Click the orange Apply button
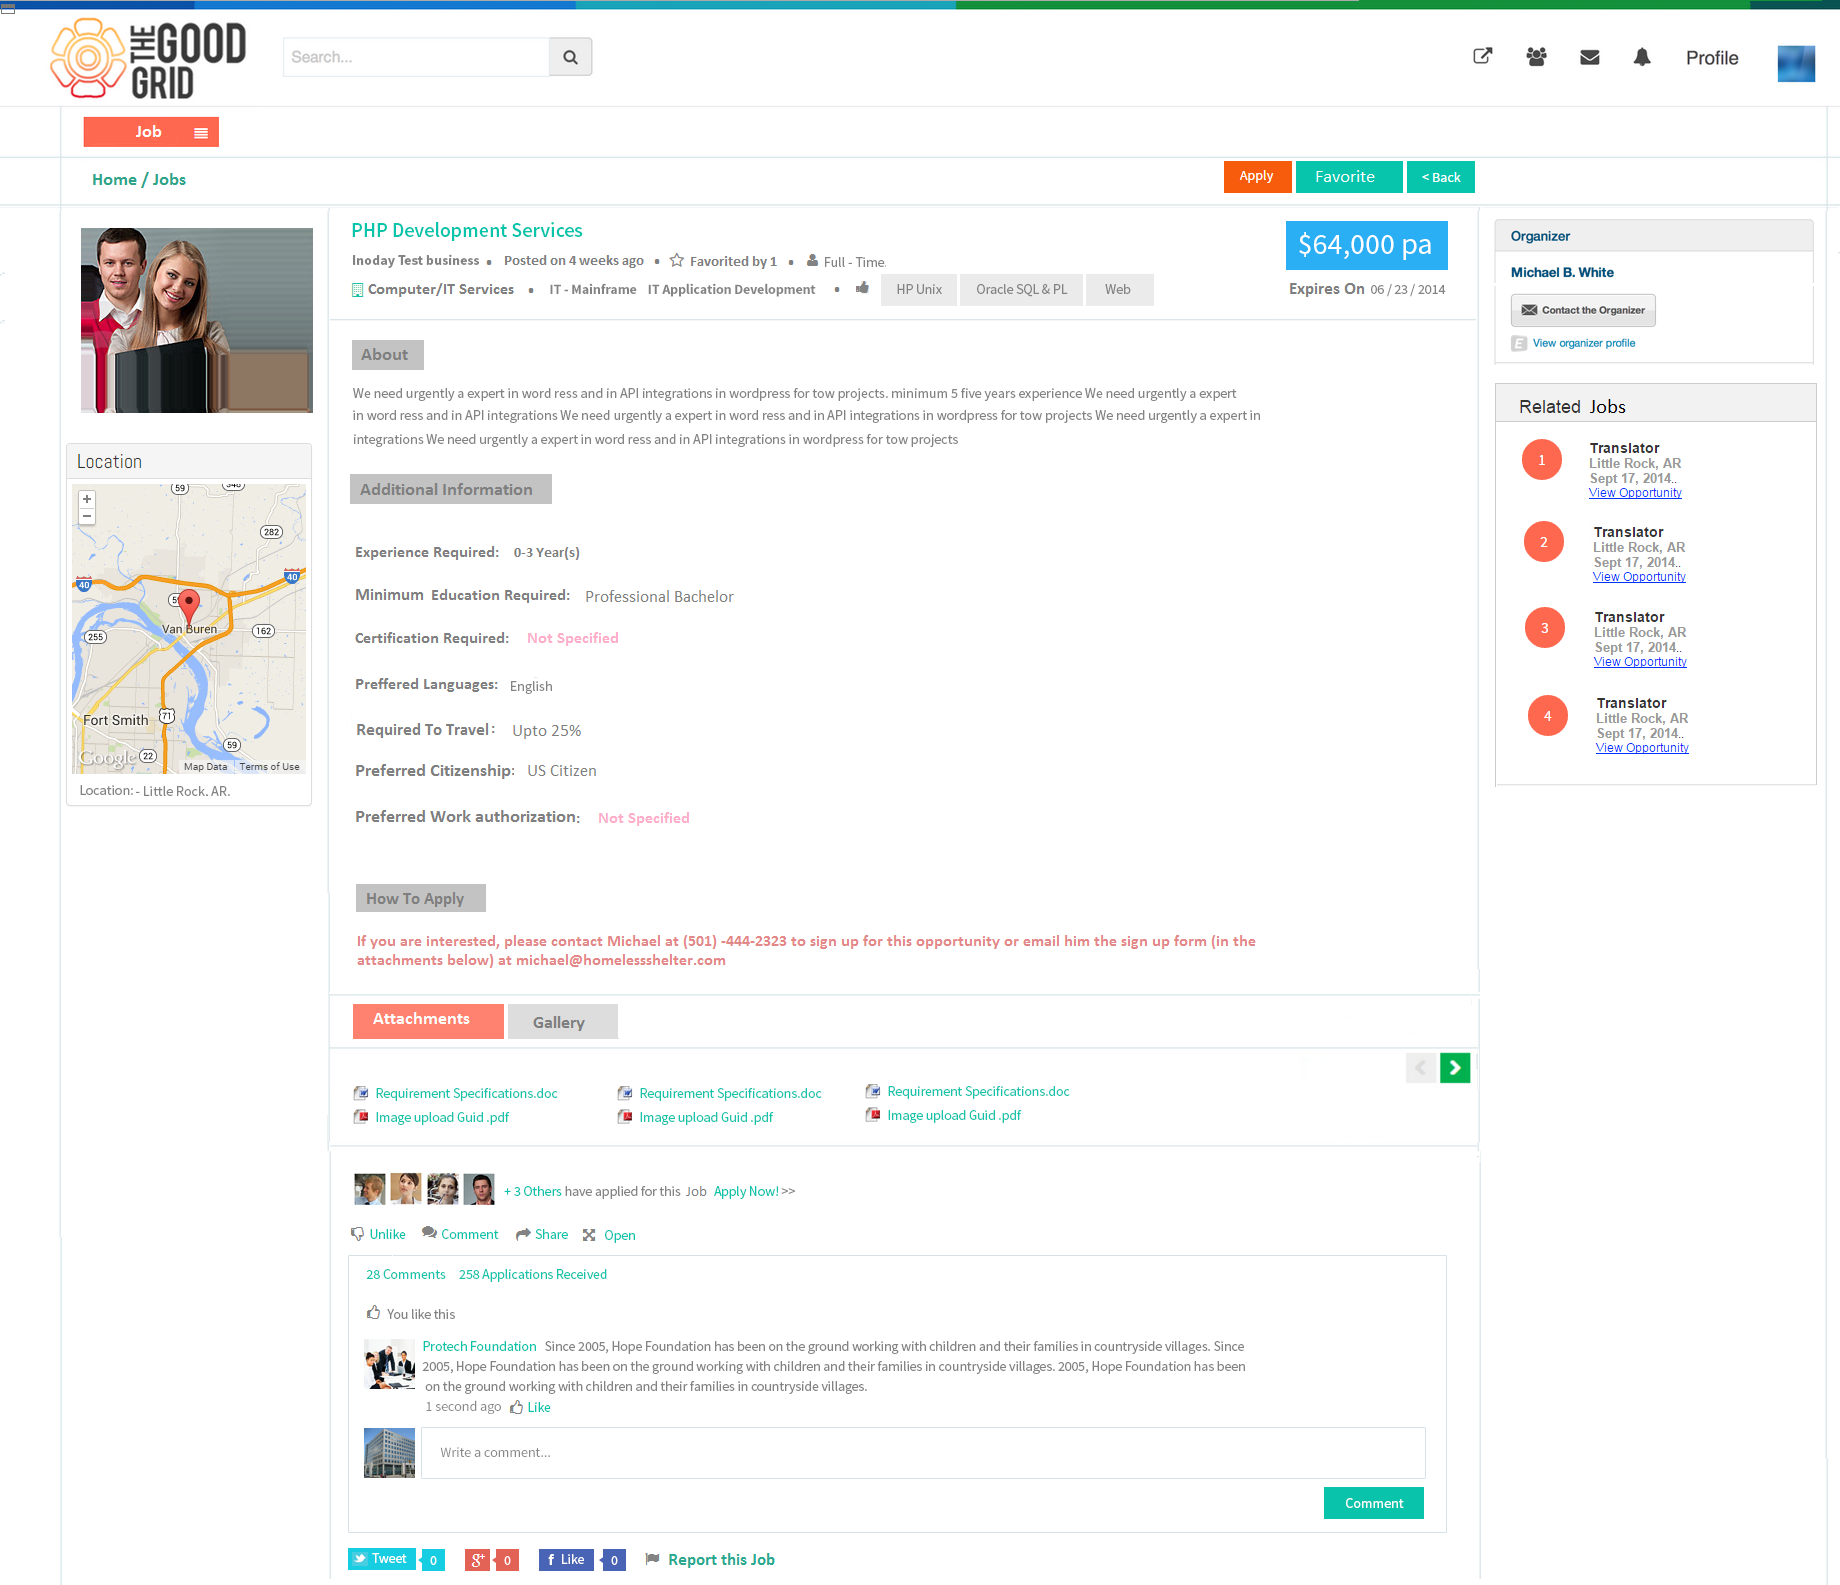The image size is (1840, 1585). [x=1257, y=177]
